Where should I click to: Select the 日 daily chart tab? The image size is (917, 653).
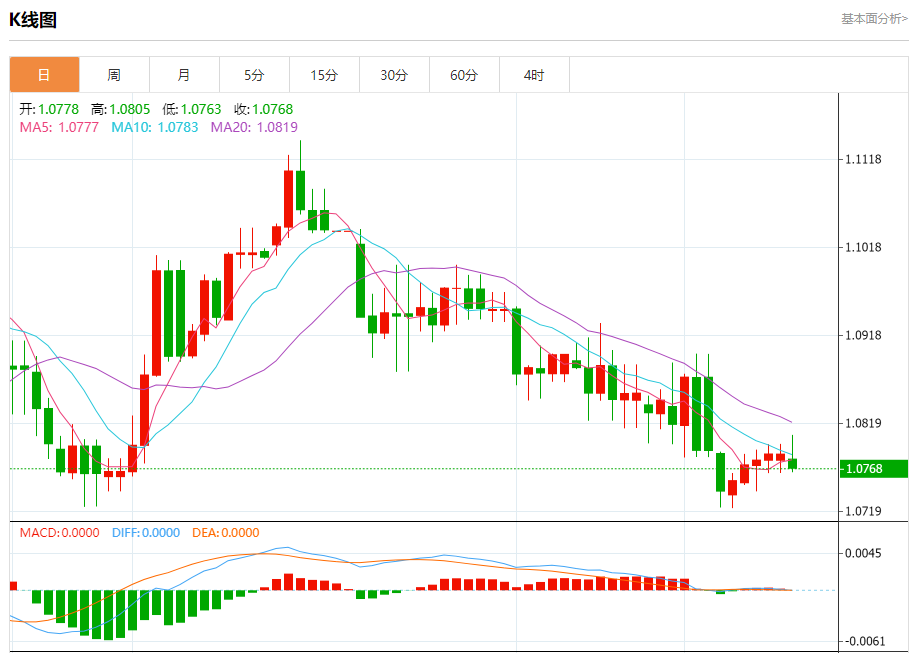pyautogui.click(x=44, y=75)
